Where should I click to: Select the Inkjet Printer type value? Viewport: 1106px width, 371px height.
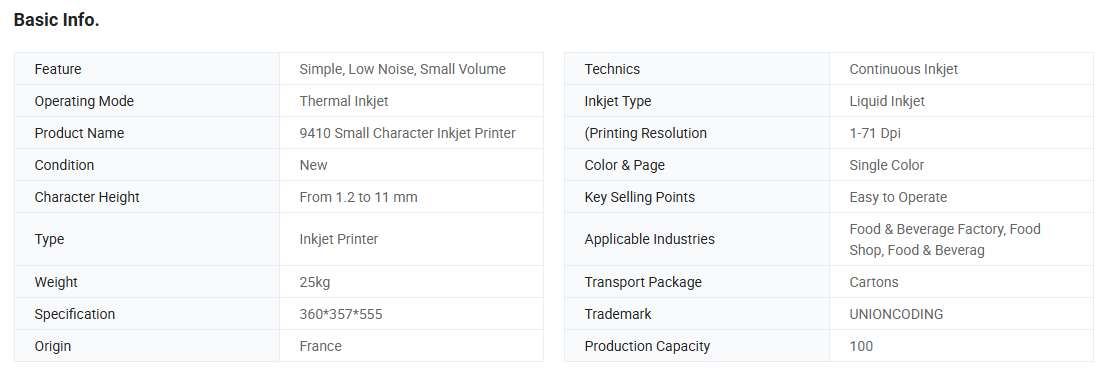click(x=339, y=239)
